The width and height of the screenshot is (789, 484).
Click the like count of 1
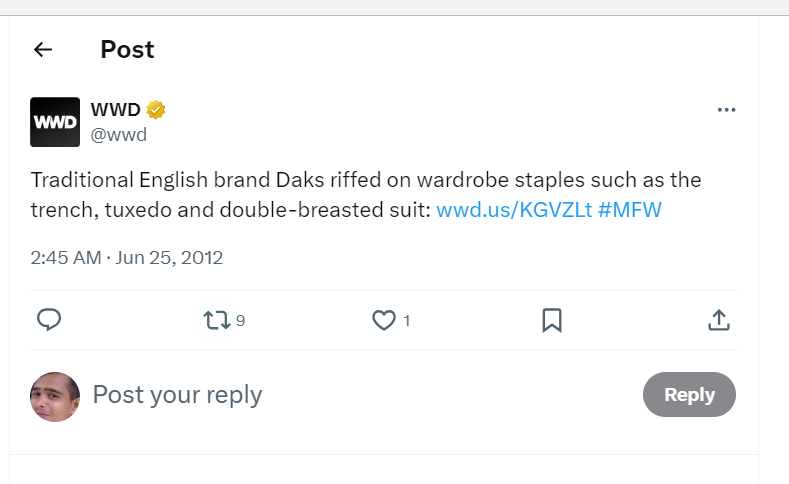[x=407, y=321]
